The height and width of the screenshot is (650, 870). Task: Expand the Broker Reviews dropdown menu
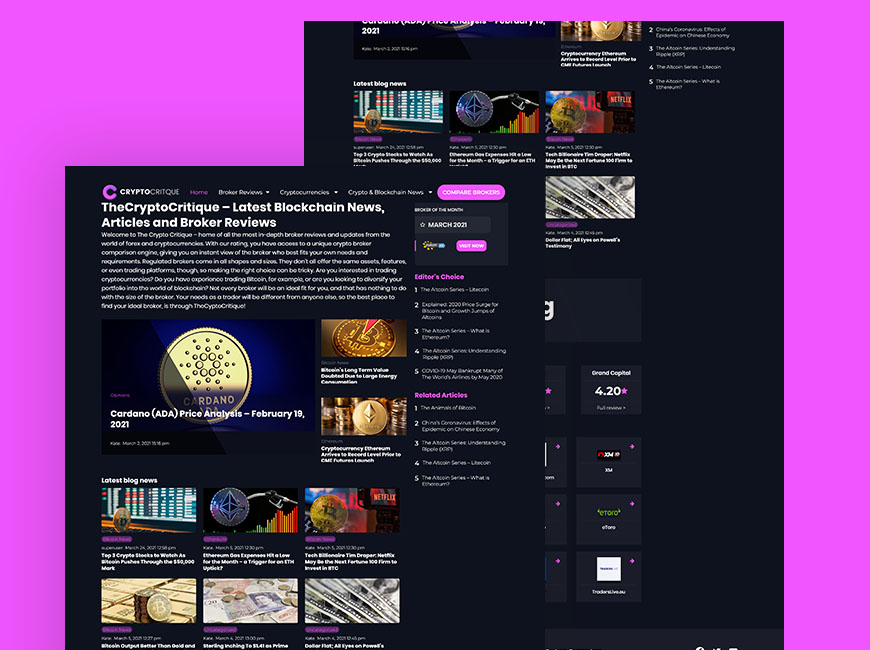244,192
